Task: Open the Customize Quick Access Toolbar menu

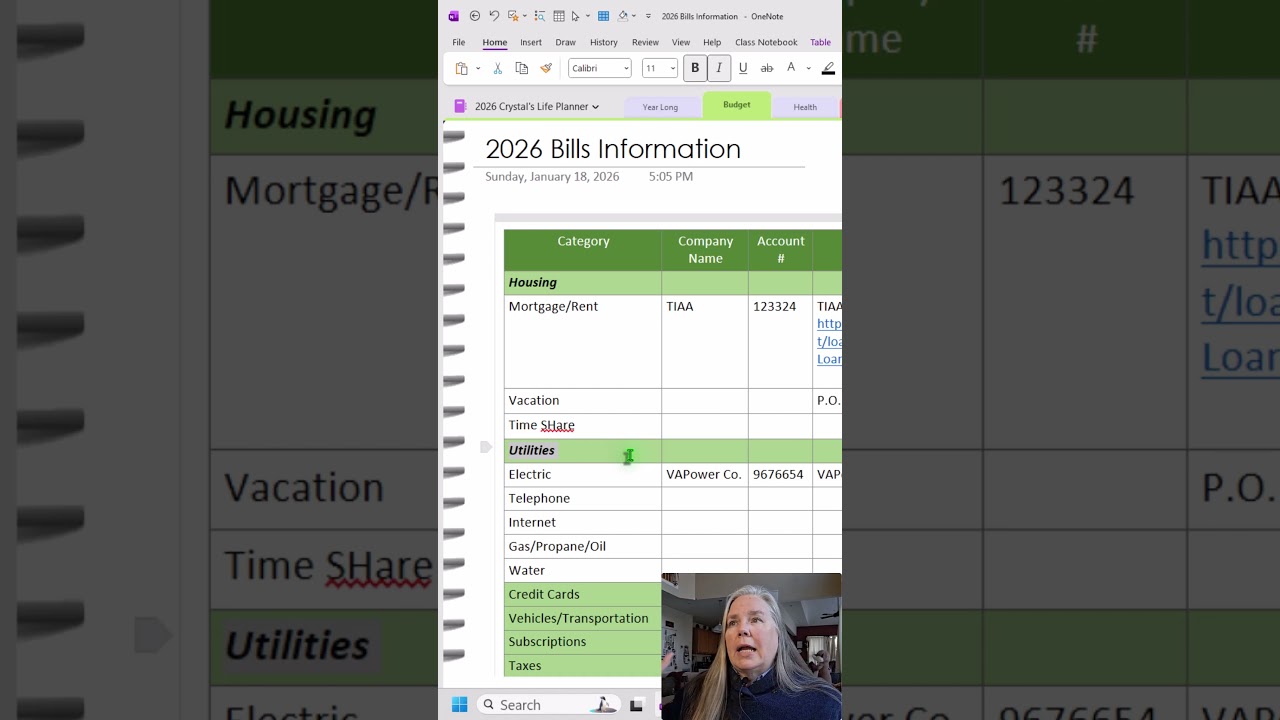Action: pos(648,16)
